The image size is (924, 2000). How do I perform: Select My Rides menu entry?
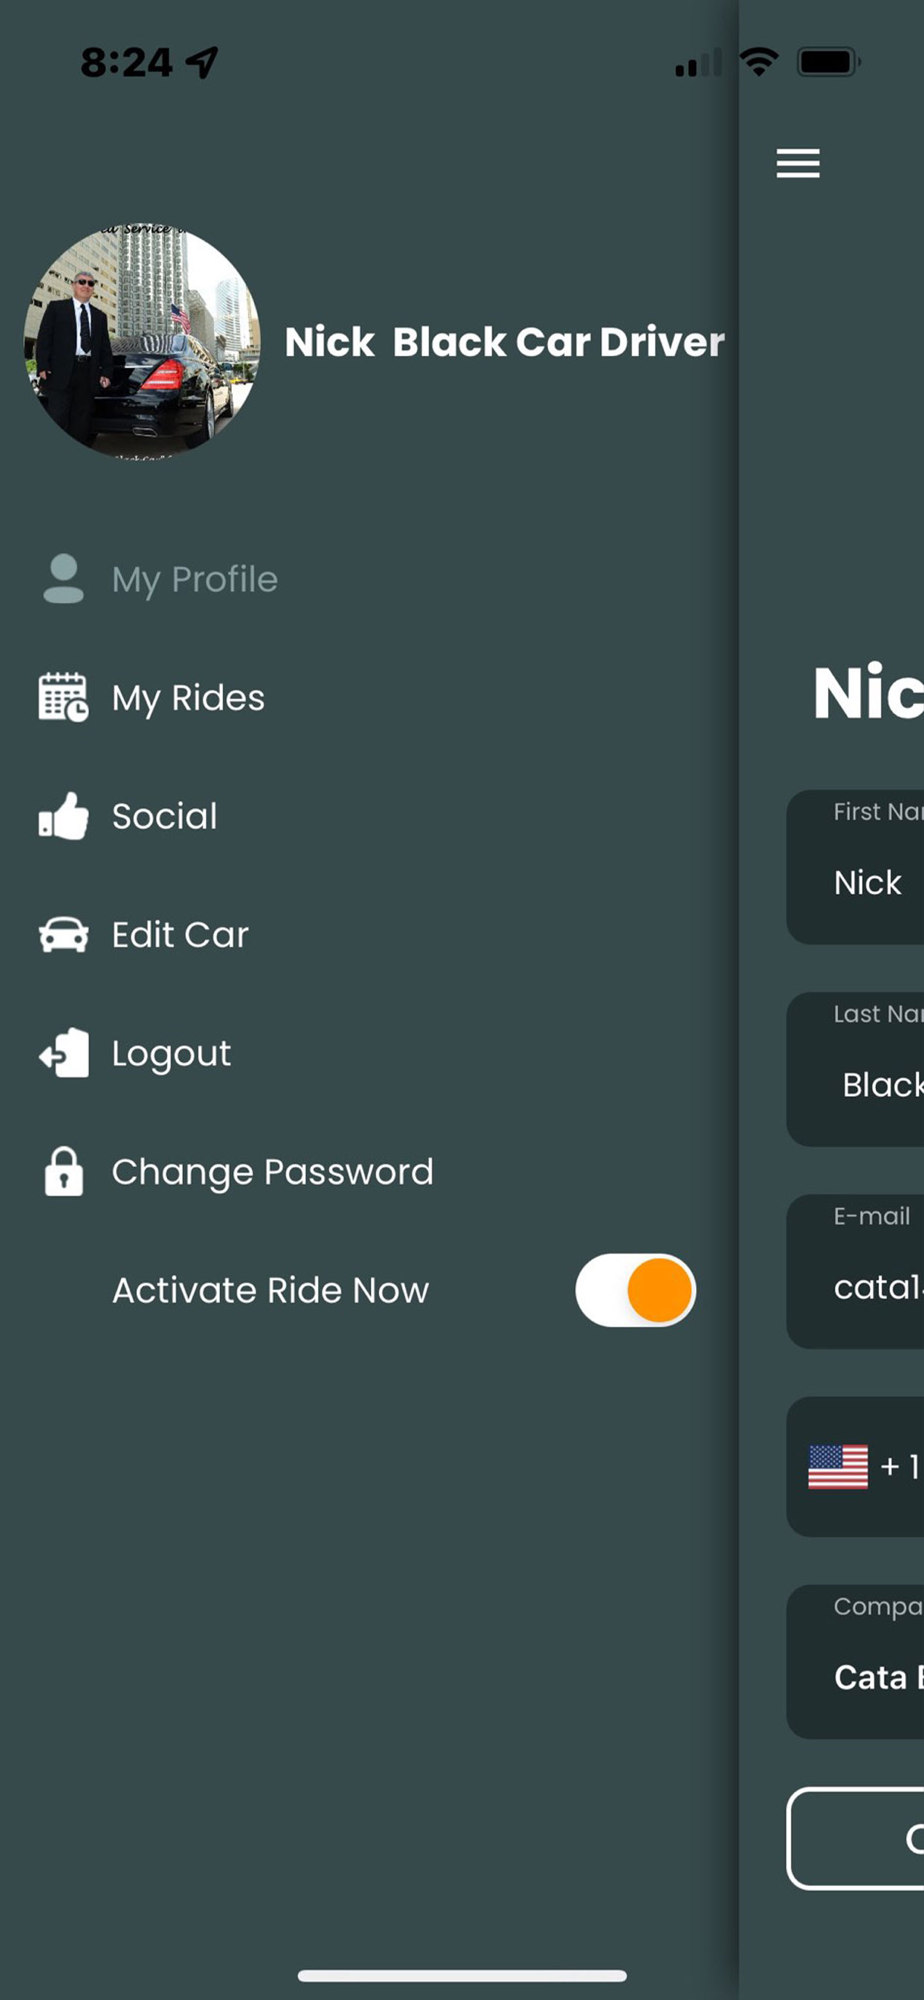point(188,697)
